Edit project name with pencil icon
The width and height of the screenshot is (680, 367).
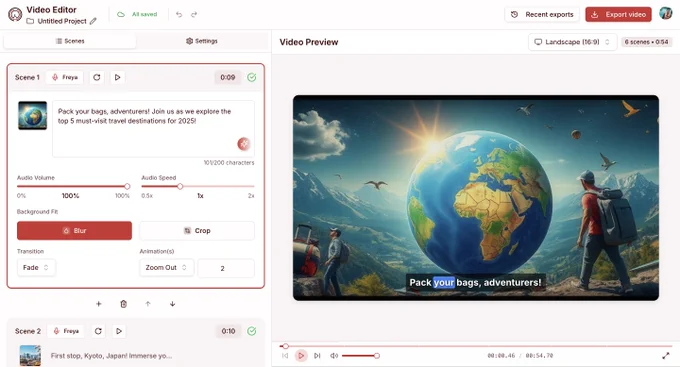[x=93, y=21]
